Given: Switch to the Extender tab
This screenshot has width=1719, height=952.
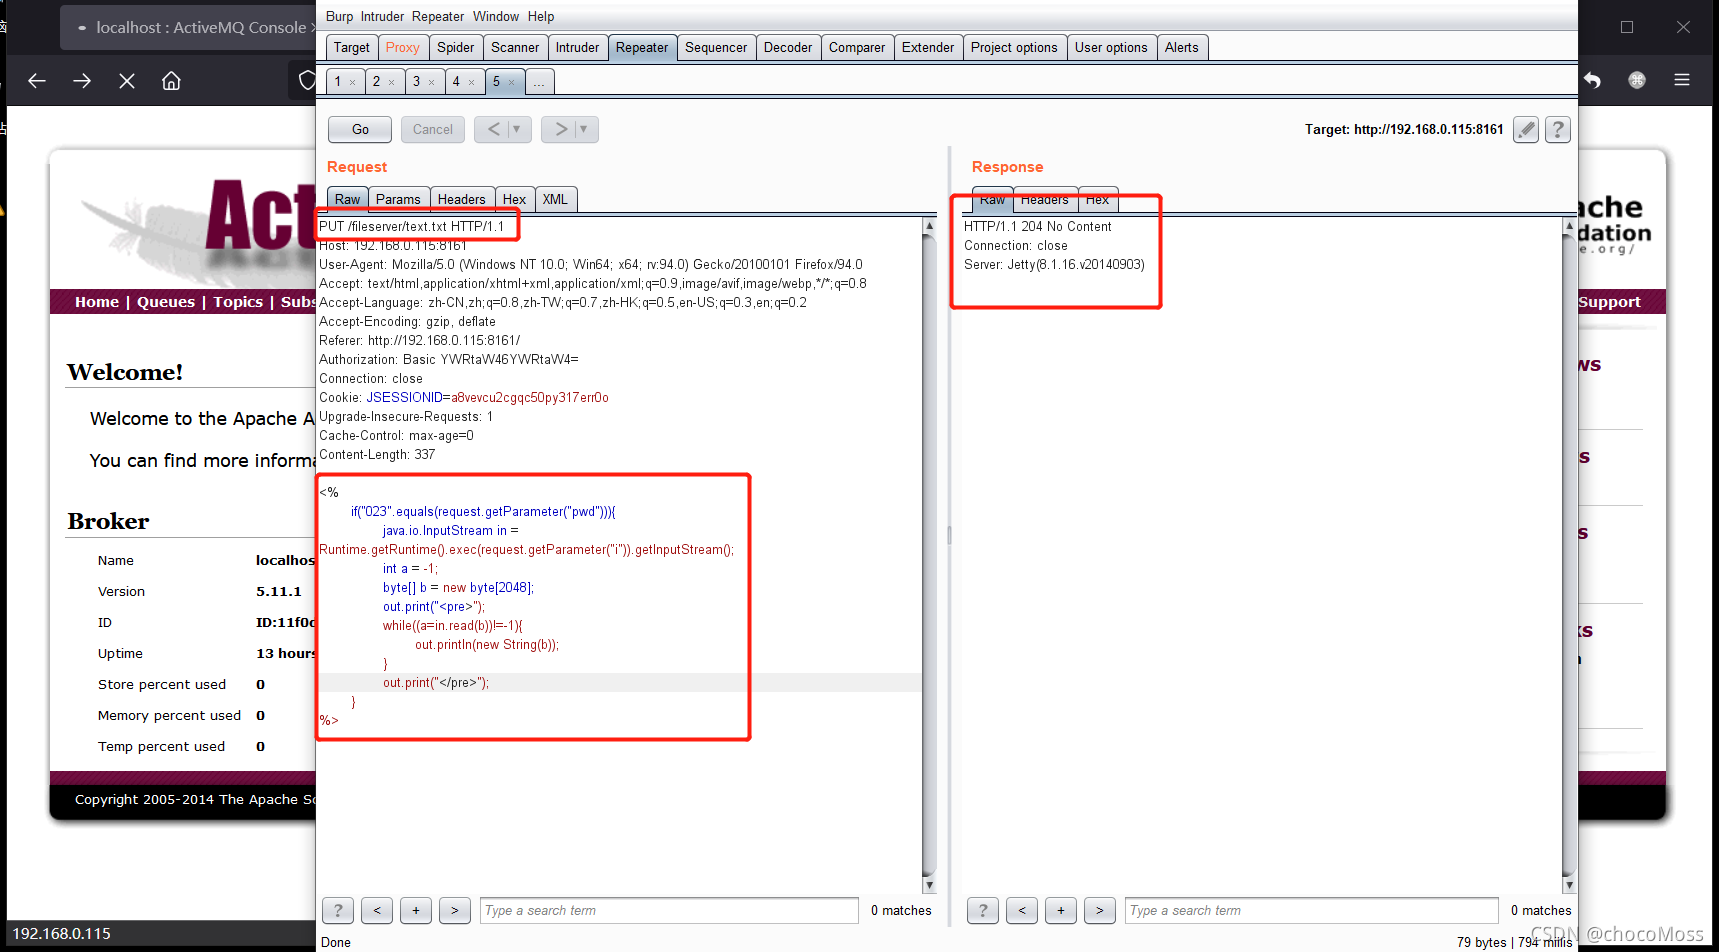Looking at the screenshot, I should pos(928,47).
